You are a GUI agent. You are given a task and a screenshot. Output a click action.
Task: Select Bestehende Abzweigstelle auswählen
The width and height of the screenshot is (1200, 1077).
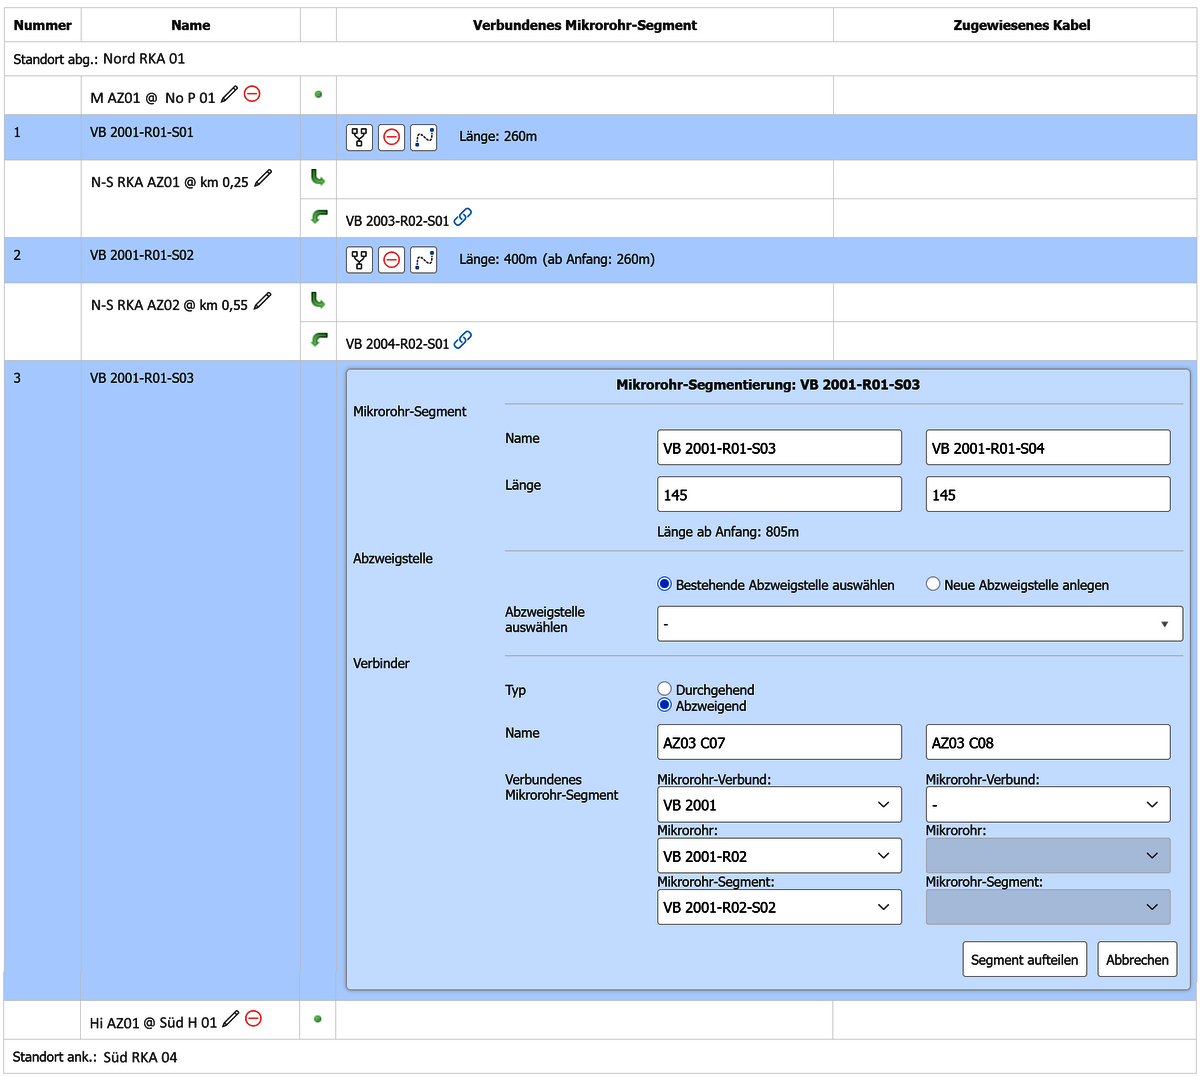[663, 584]
